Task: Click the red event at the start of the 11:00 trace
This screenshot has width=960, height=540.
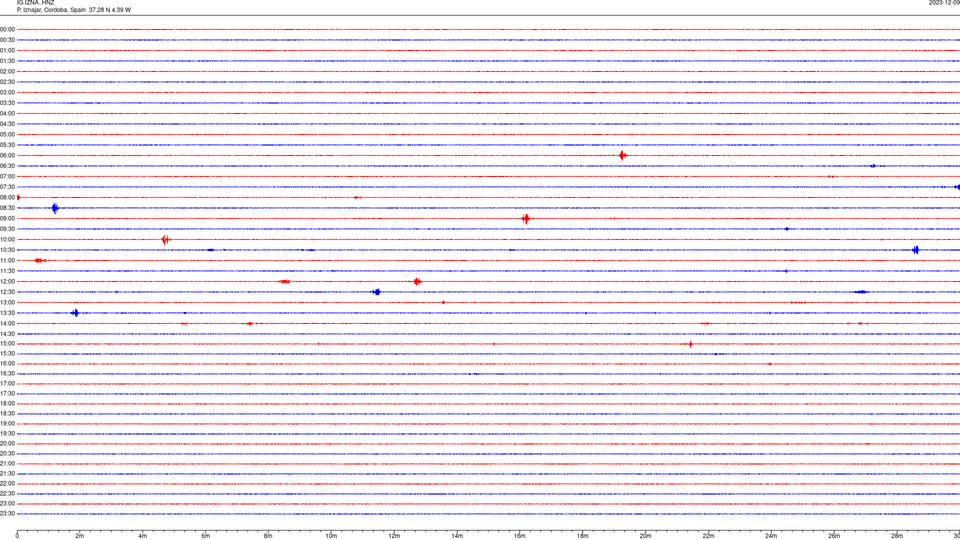Action: pos(40,261)
